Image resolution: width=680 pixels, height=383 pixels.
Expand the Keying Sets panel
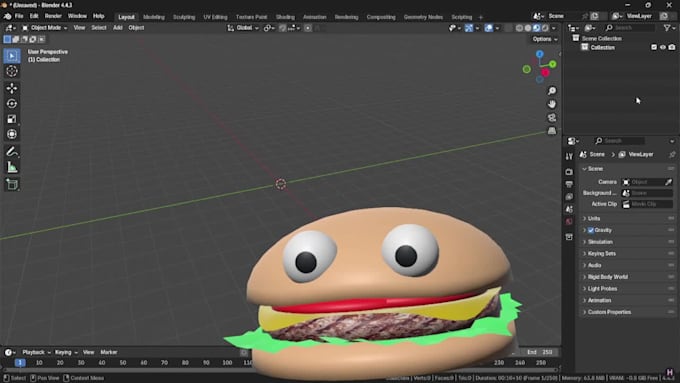628,254
